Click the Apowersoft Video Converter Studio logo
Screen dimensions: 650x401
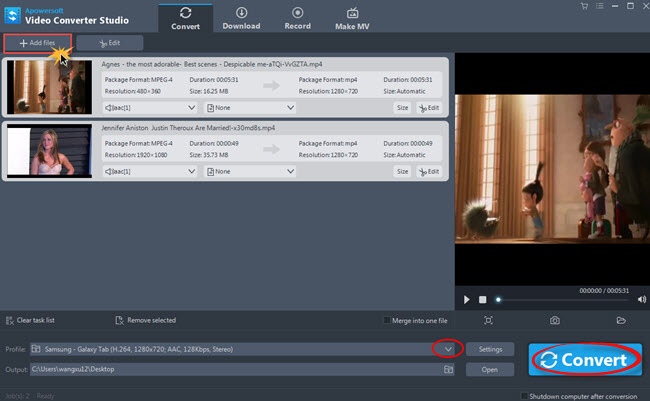coord(66,16)
